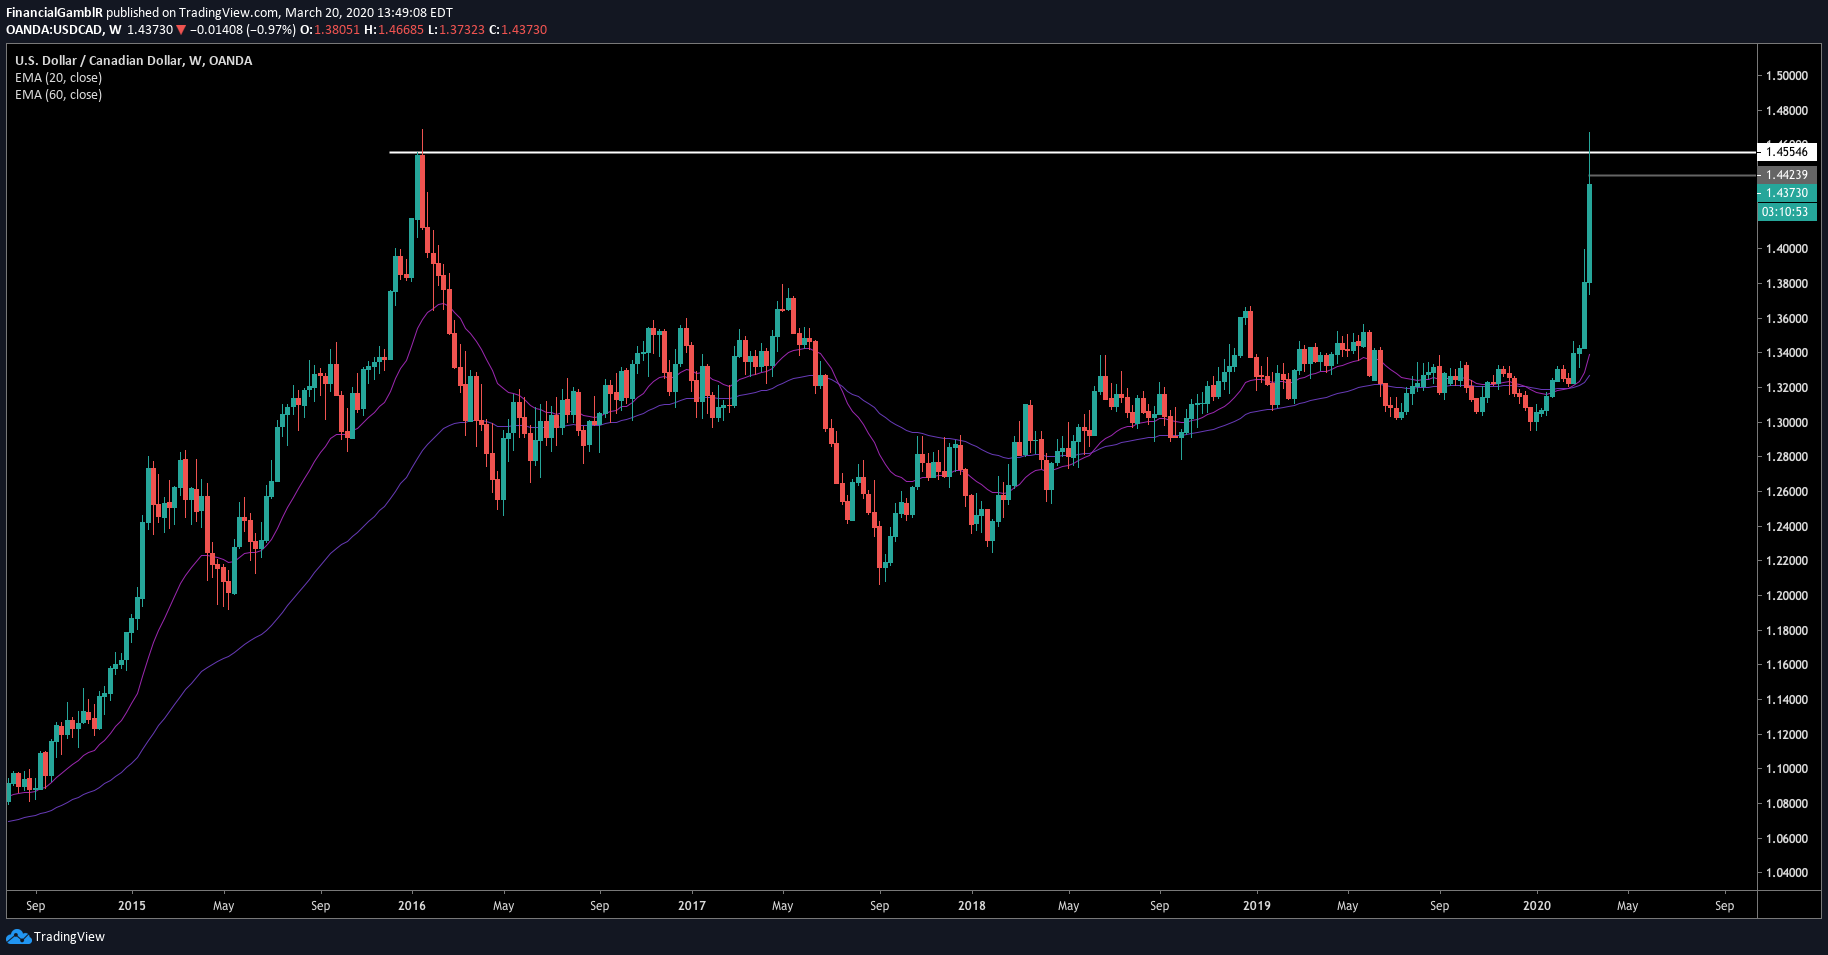1828x955 pixels.
Task: Click the 1.10000 price axis label
Action: pyautogui.click(x=1787, y=769)
